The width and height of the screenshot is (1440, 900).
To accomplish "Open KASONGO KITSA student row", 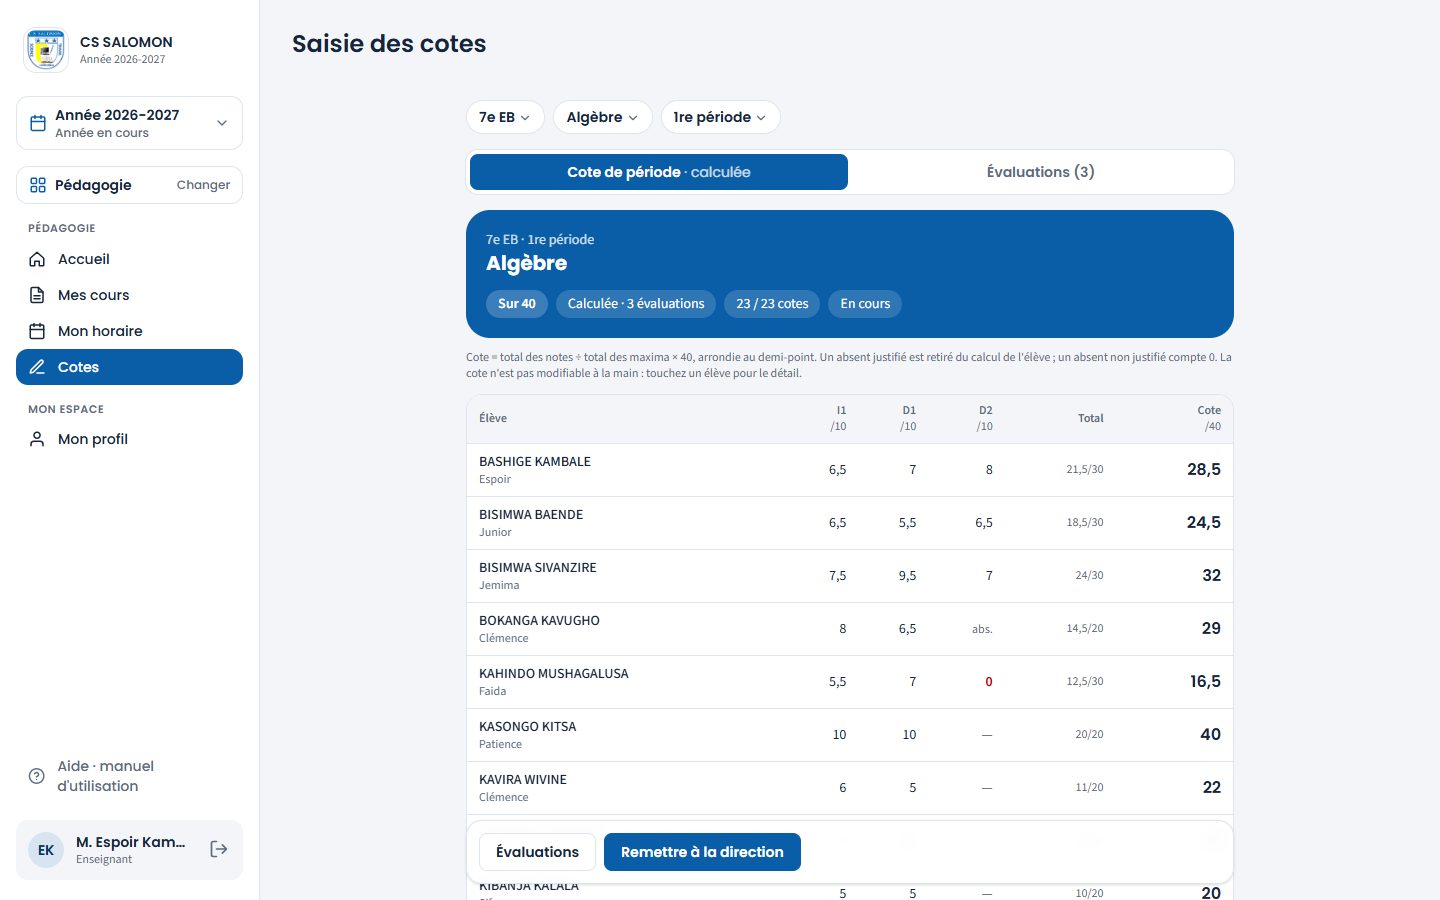I will [x=850, y=735].
